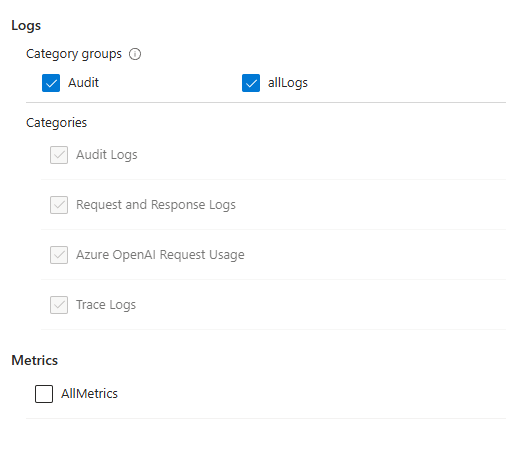Click the Metrics section heading
The height and width of the screenshot is (455, 506).
point(35,360)
